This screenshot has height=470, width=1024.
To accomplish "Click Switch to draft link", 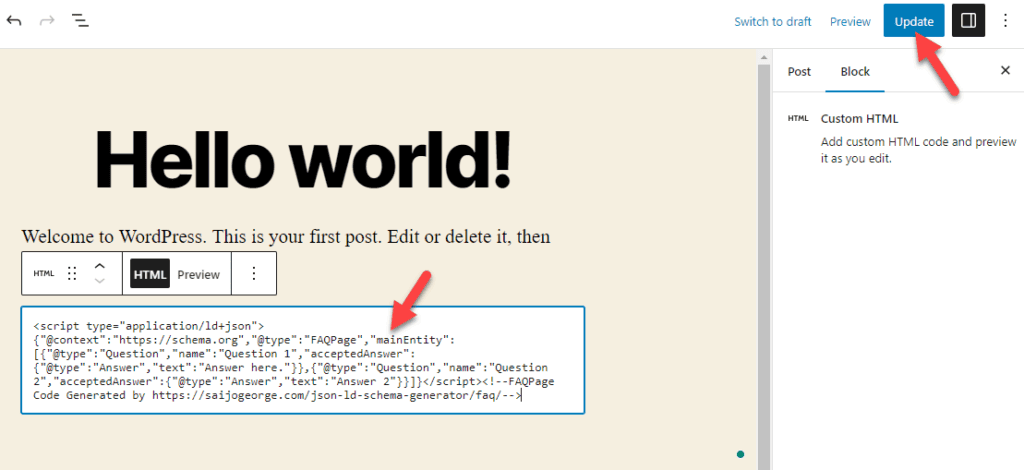I will [x=773, y=22].
